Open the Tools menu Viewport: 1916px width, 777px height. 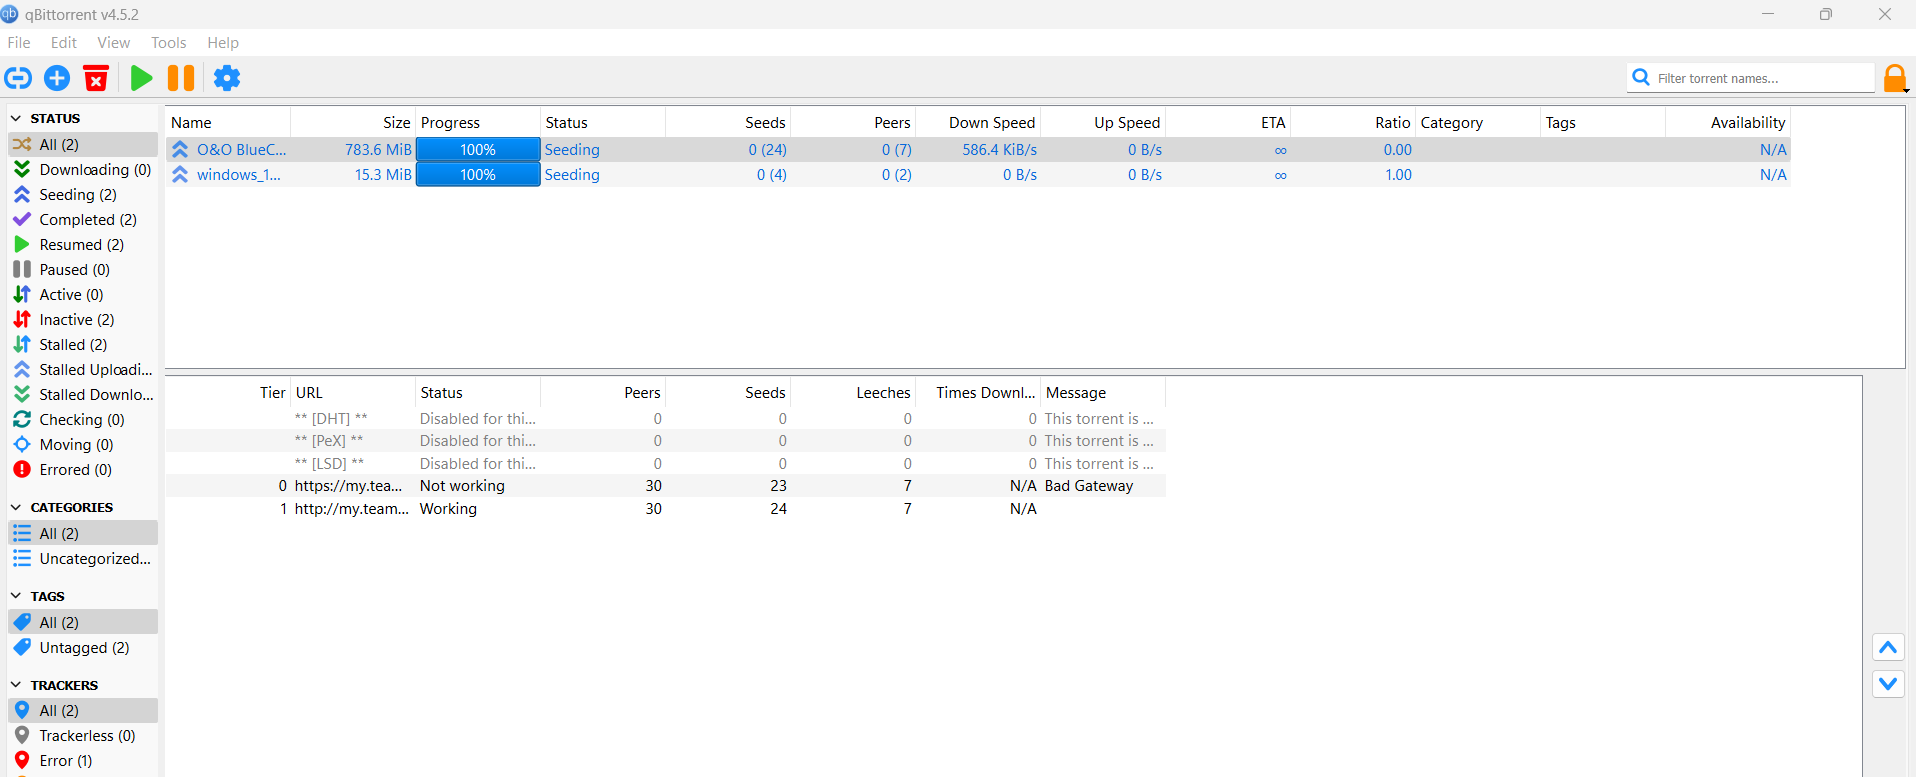click(169, 43)
